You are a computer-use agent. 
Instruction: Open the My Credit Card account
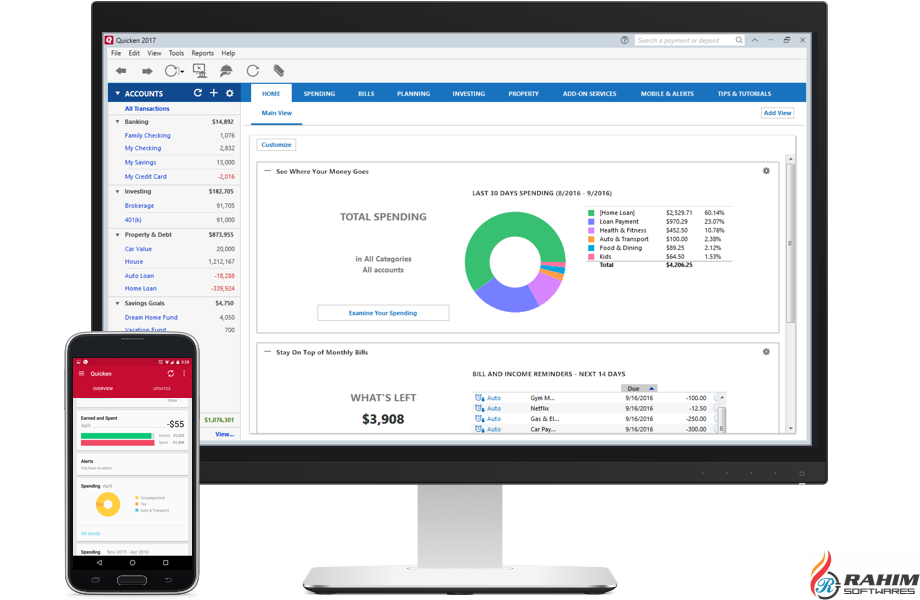pos(146,177)
